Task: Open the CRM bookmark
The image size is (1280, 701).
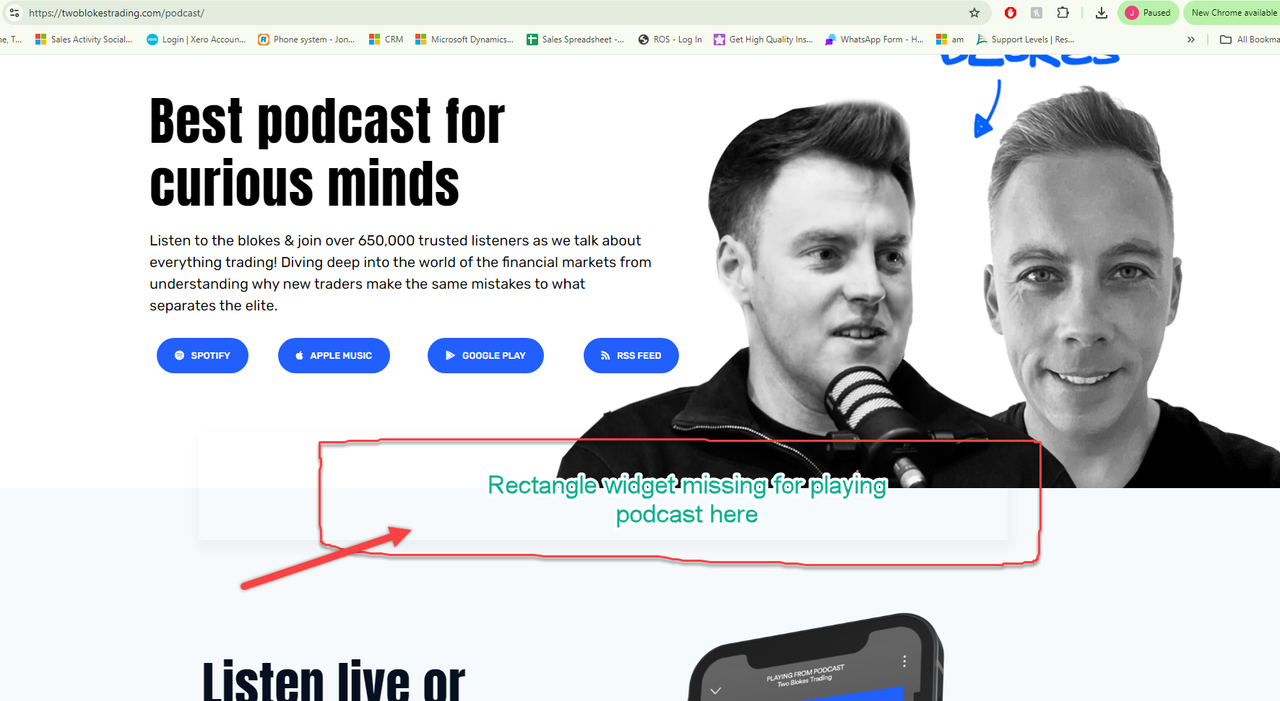Action: 386,40
